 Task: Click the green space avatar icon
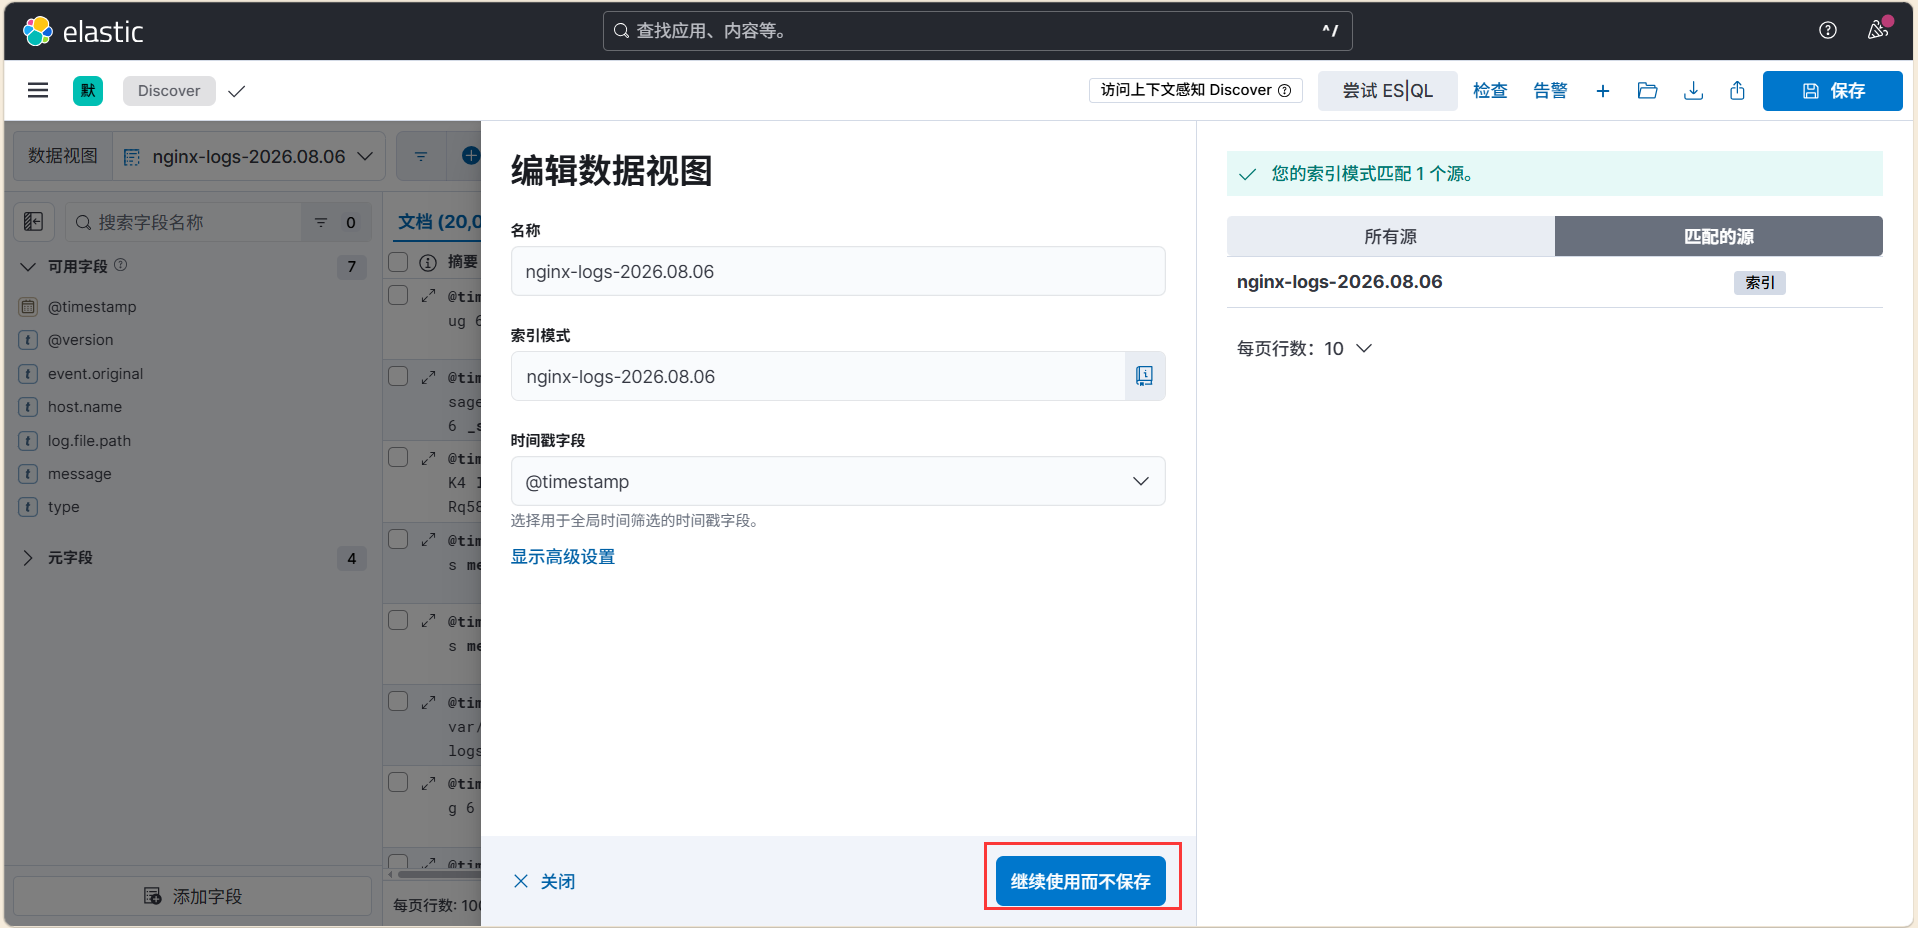[x=88, y=91]
